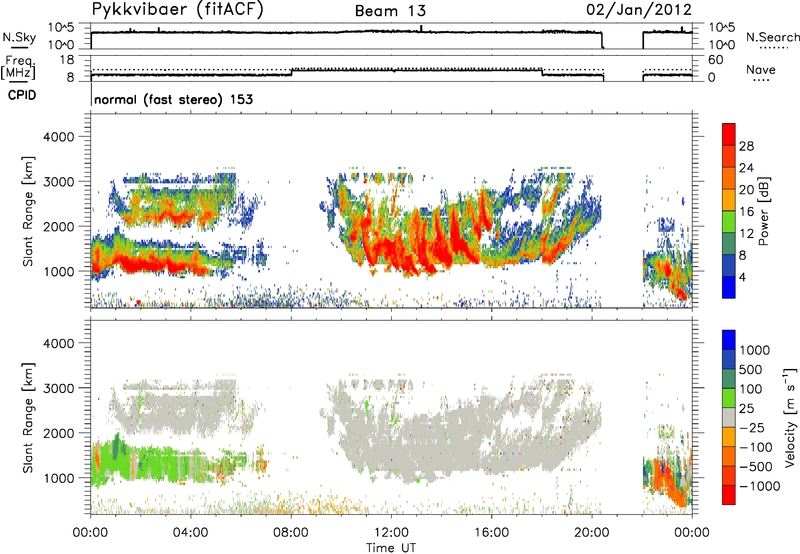
Task: Click the '4' power colorbar tick label
Action: 742,277
